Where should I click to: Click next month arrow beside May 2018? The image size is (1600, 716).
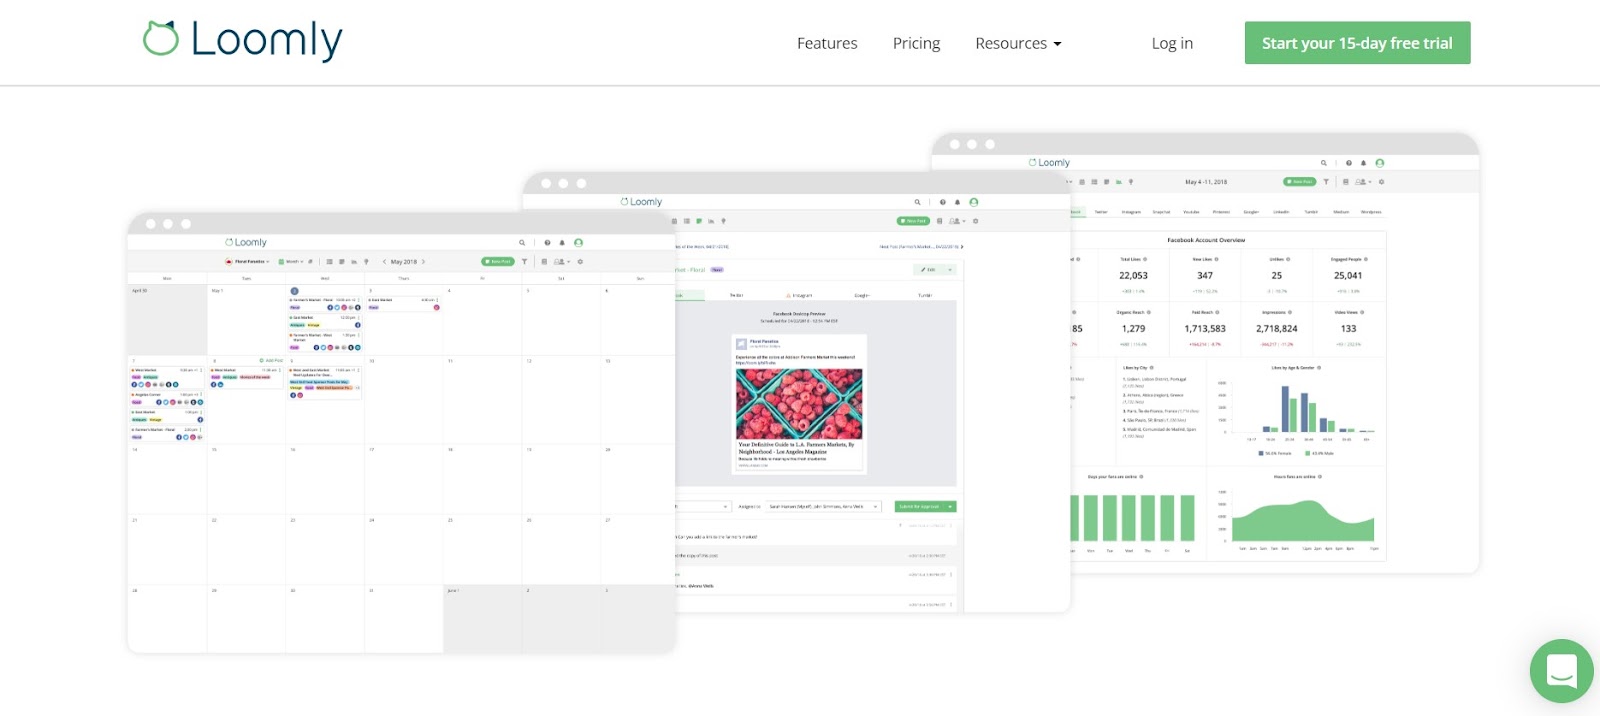(424, 262)
